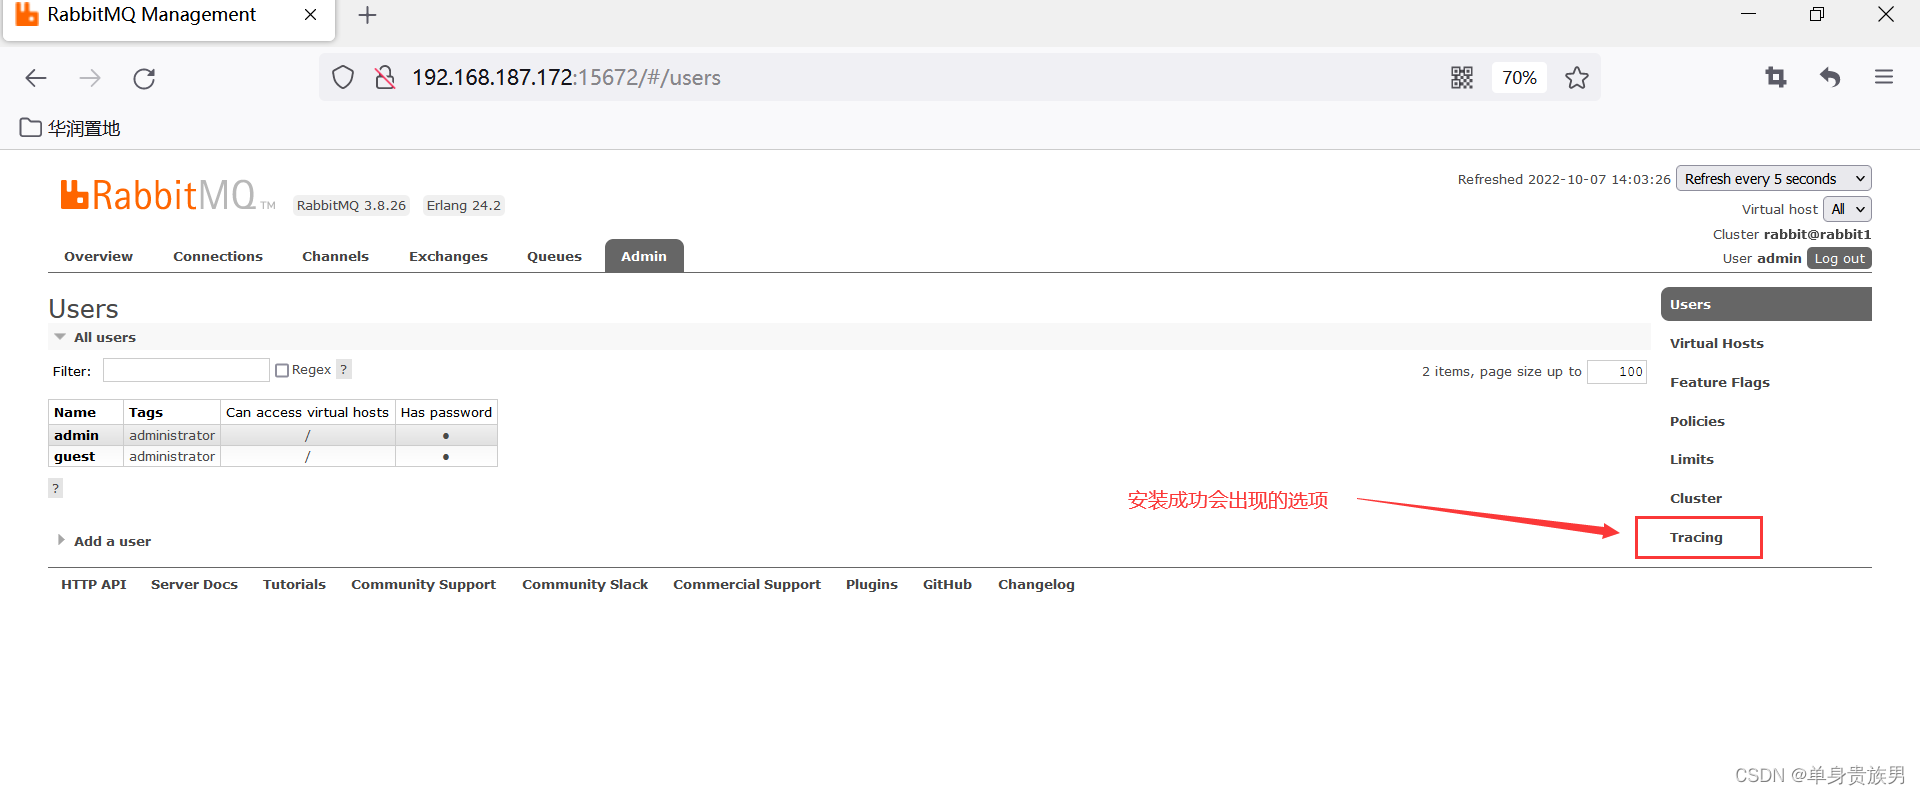The image size is (1920, 795).
Task: Reload the RabbitMQ page
Action: click(144, 78)
